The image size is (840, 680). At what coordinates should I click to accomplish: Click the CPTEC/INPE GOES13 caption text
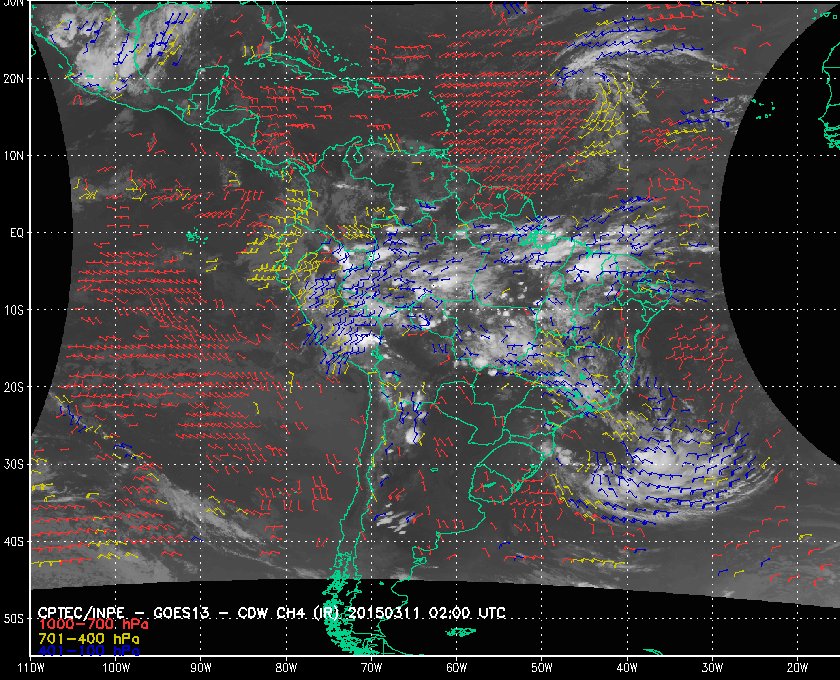pos(272,612)
